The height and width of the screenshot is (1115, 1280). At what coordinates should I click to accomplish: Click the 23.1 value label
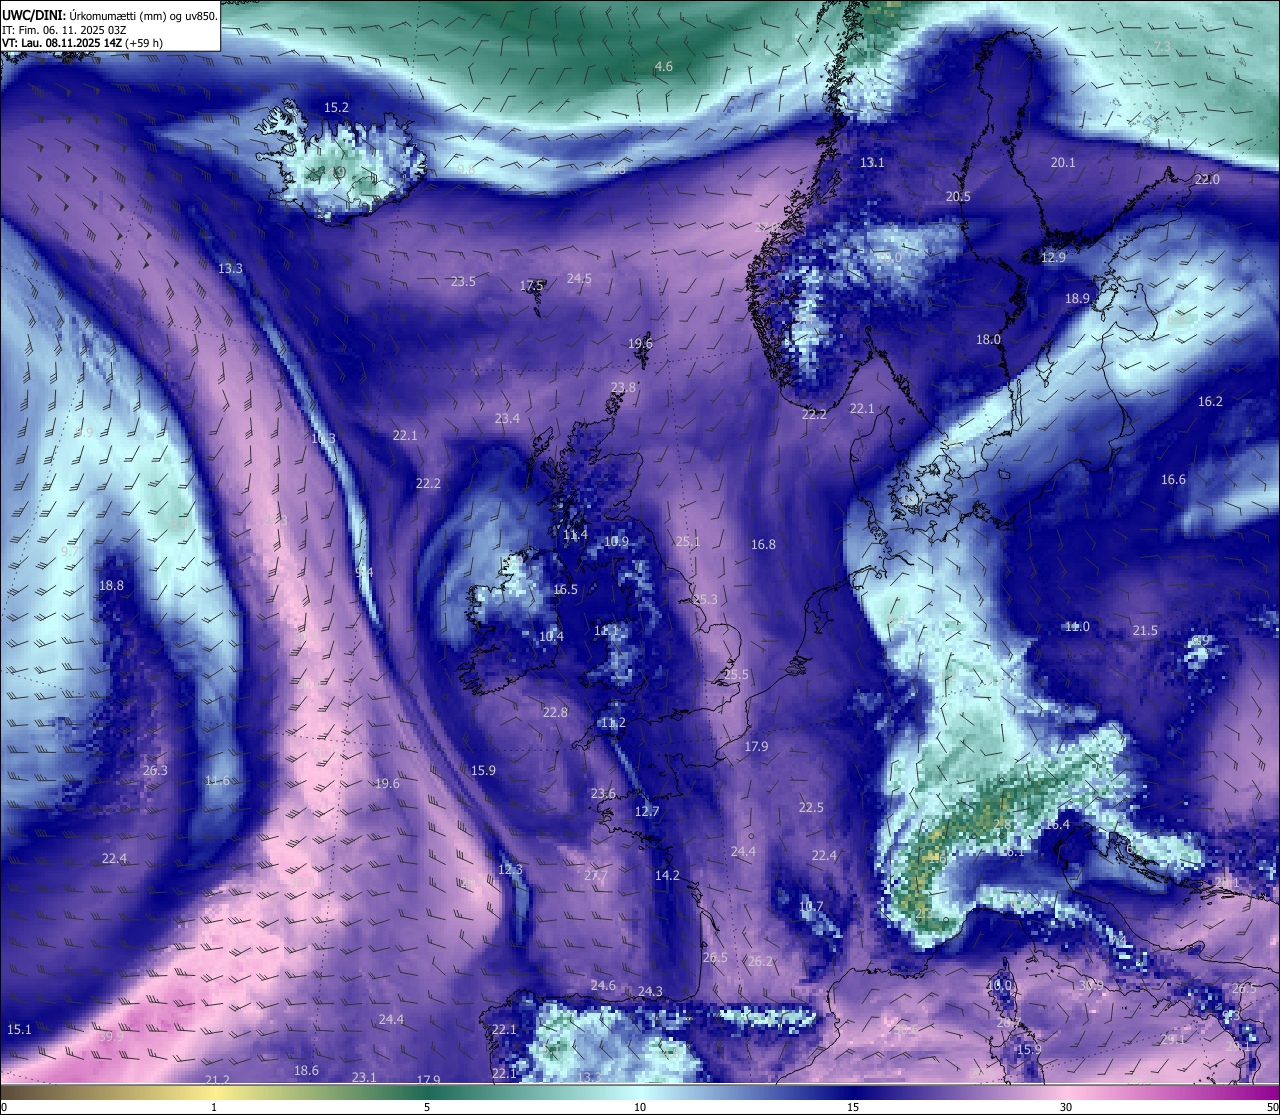coord(364,1077)
